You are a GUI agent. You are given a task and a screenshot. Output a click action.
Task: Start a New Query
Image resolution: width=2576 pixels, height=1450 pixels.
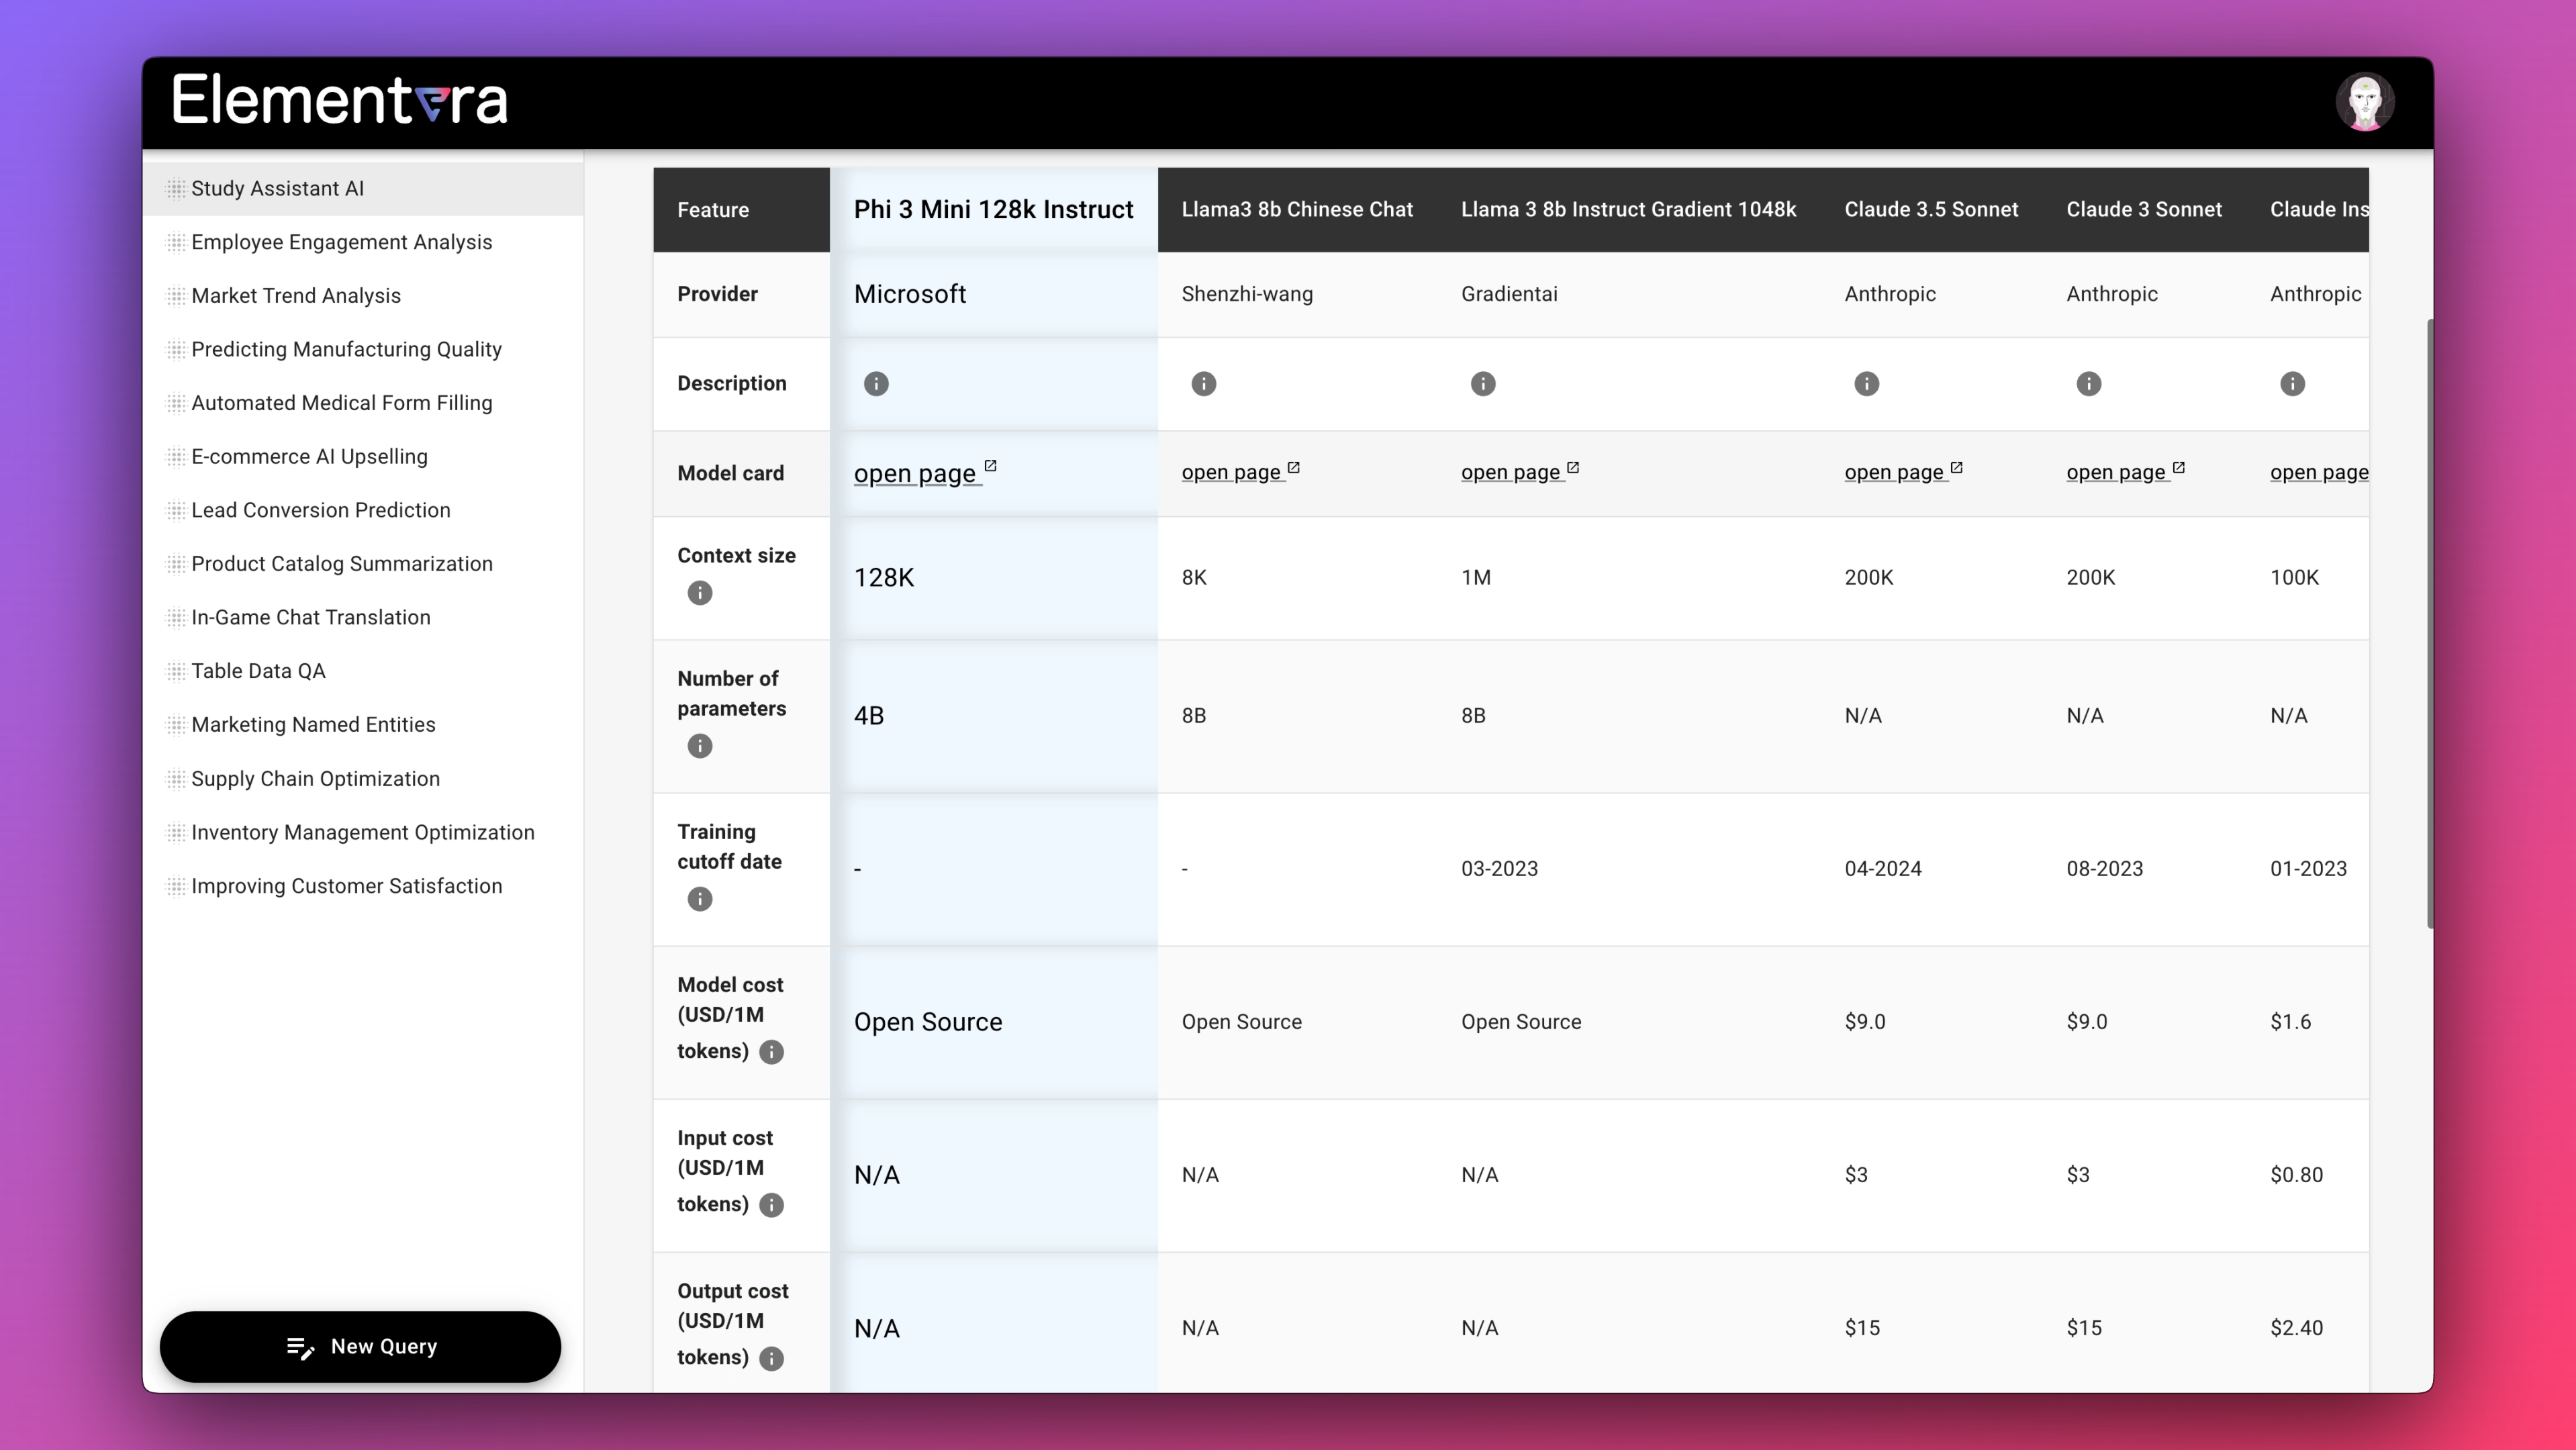point(360,1347)
